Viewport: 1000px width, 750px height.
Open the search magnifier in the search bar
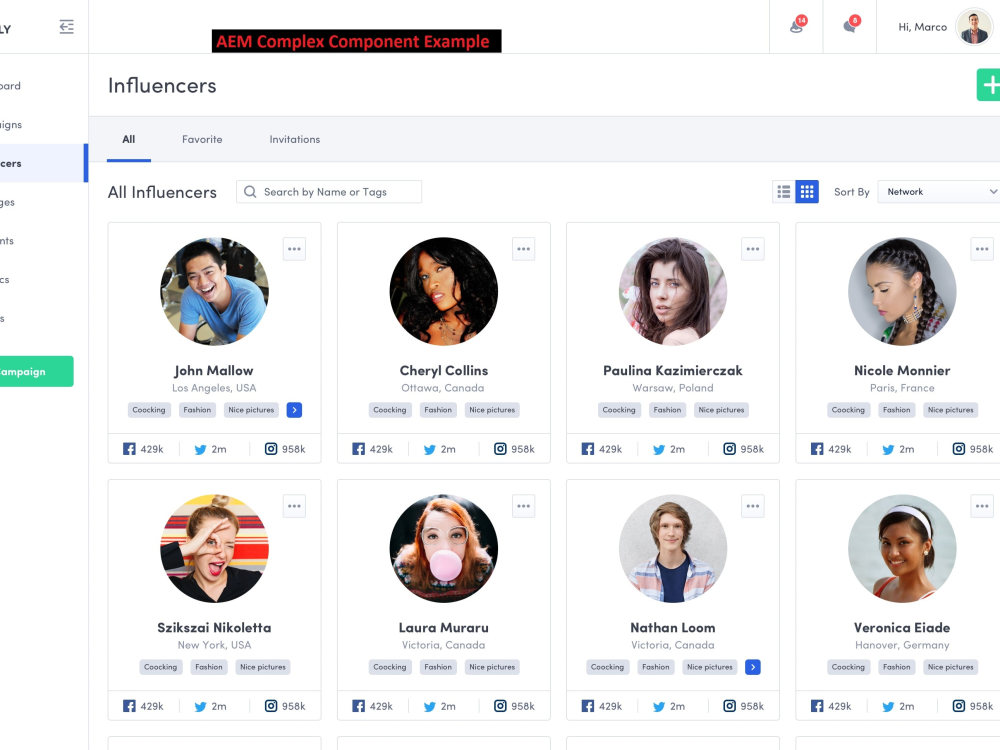[x=249, y=191]
